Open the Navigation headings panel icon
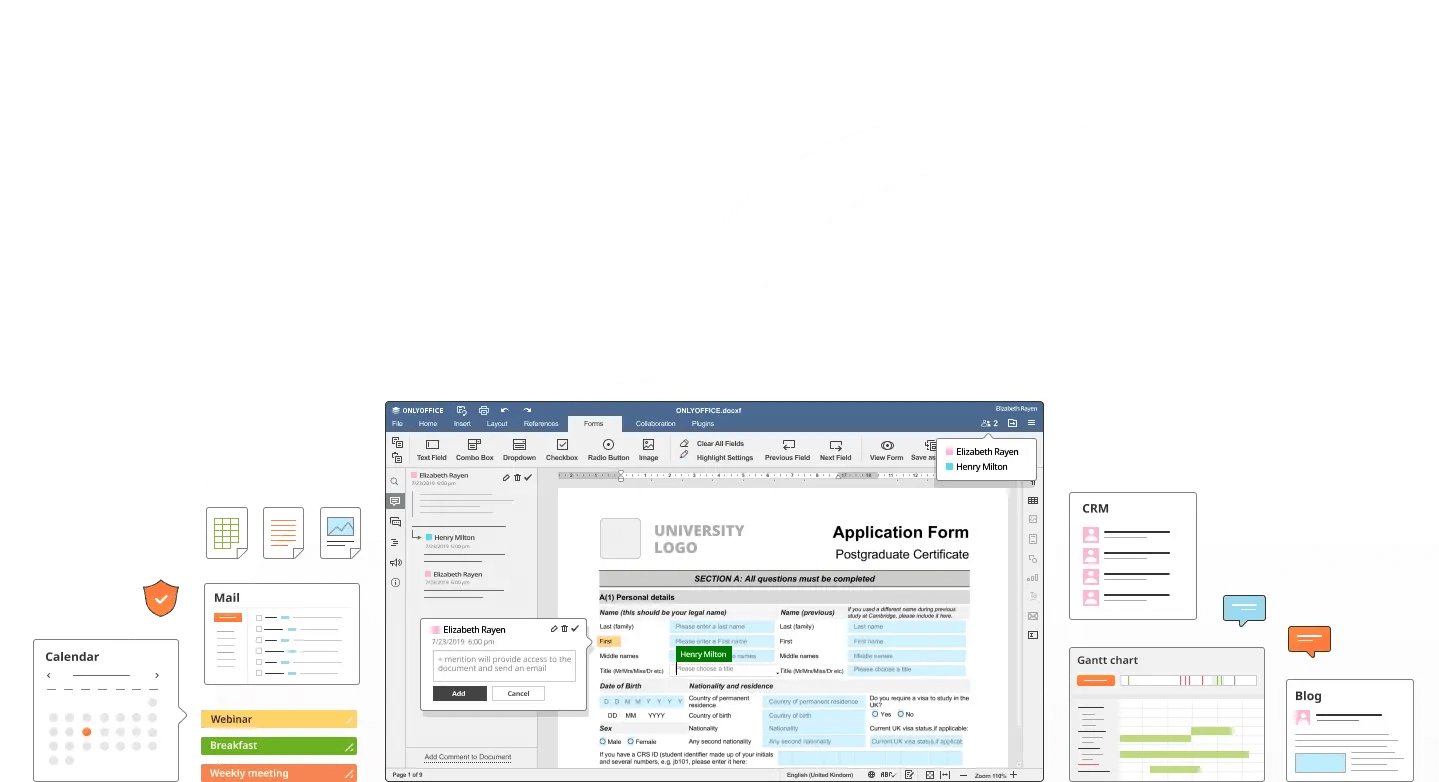 (x=395, y=542)
